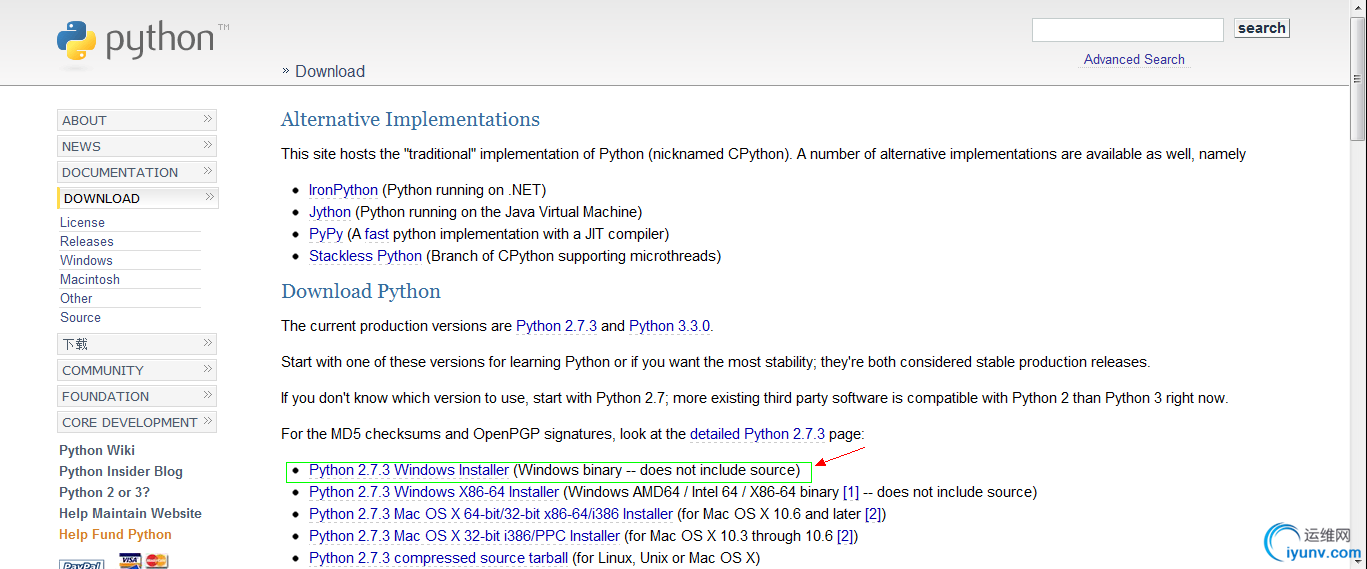Open the Source download sublink

click(x=80, y=317)
